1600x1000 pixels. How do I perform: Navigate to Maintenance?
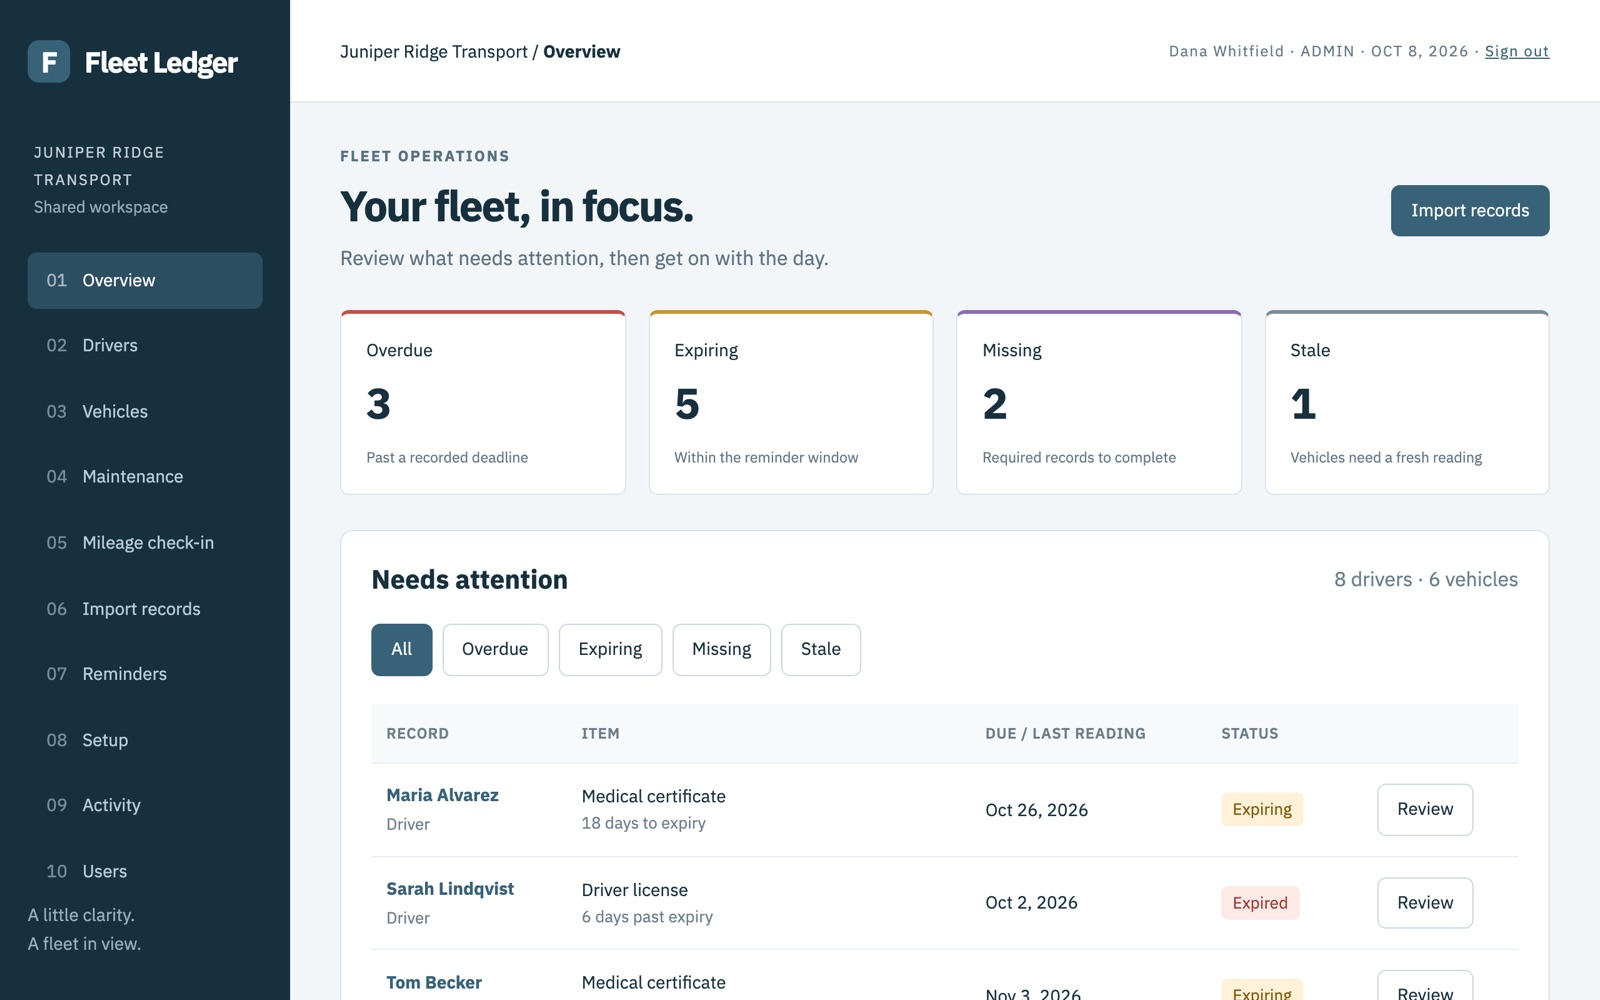[x=145, y=476]
